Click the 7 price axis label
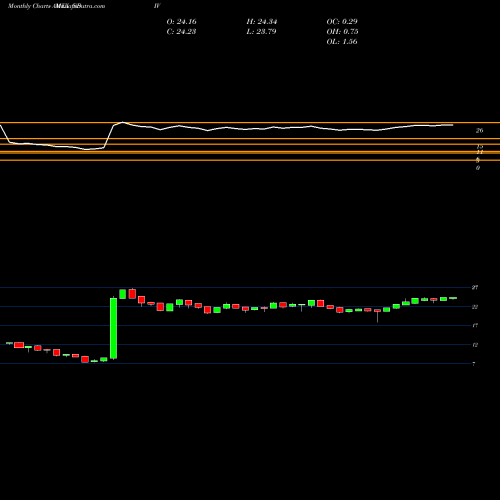Image resolution: width=500 pixels, height=500 pixels. click(474, 364)
